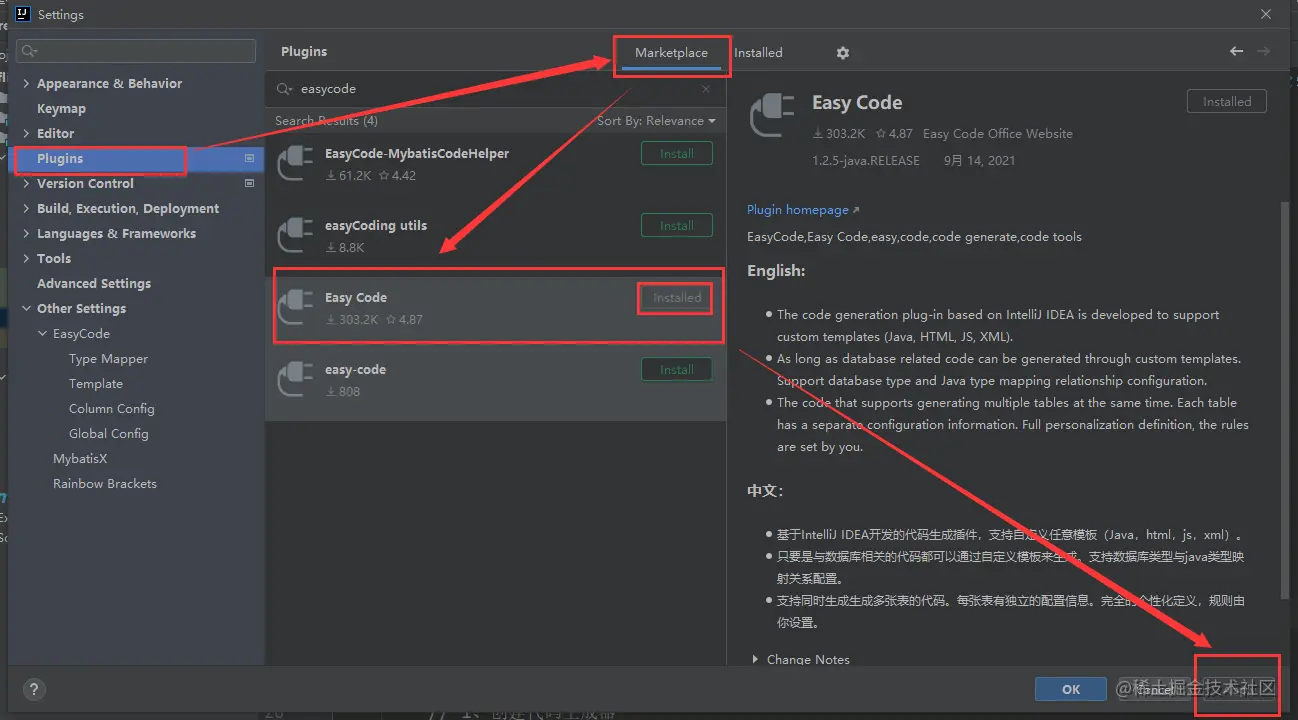Image resolution: width=1298 pixels, height=720 pixels.
Task: Select MybatisX settings entry
Action: coord(80,459)
